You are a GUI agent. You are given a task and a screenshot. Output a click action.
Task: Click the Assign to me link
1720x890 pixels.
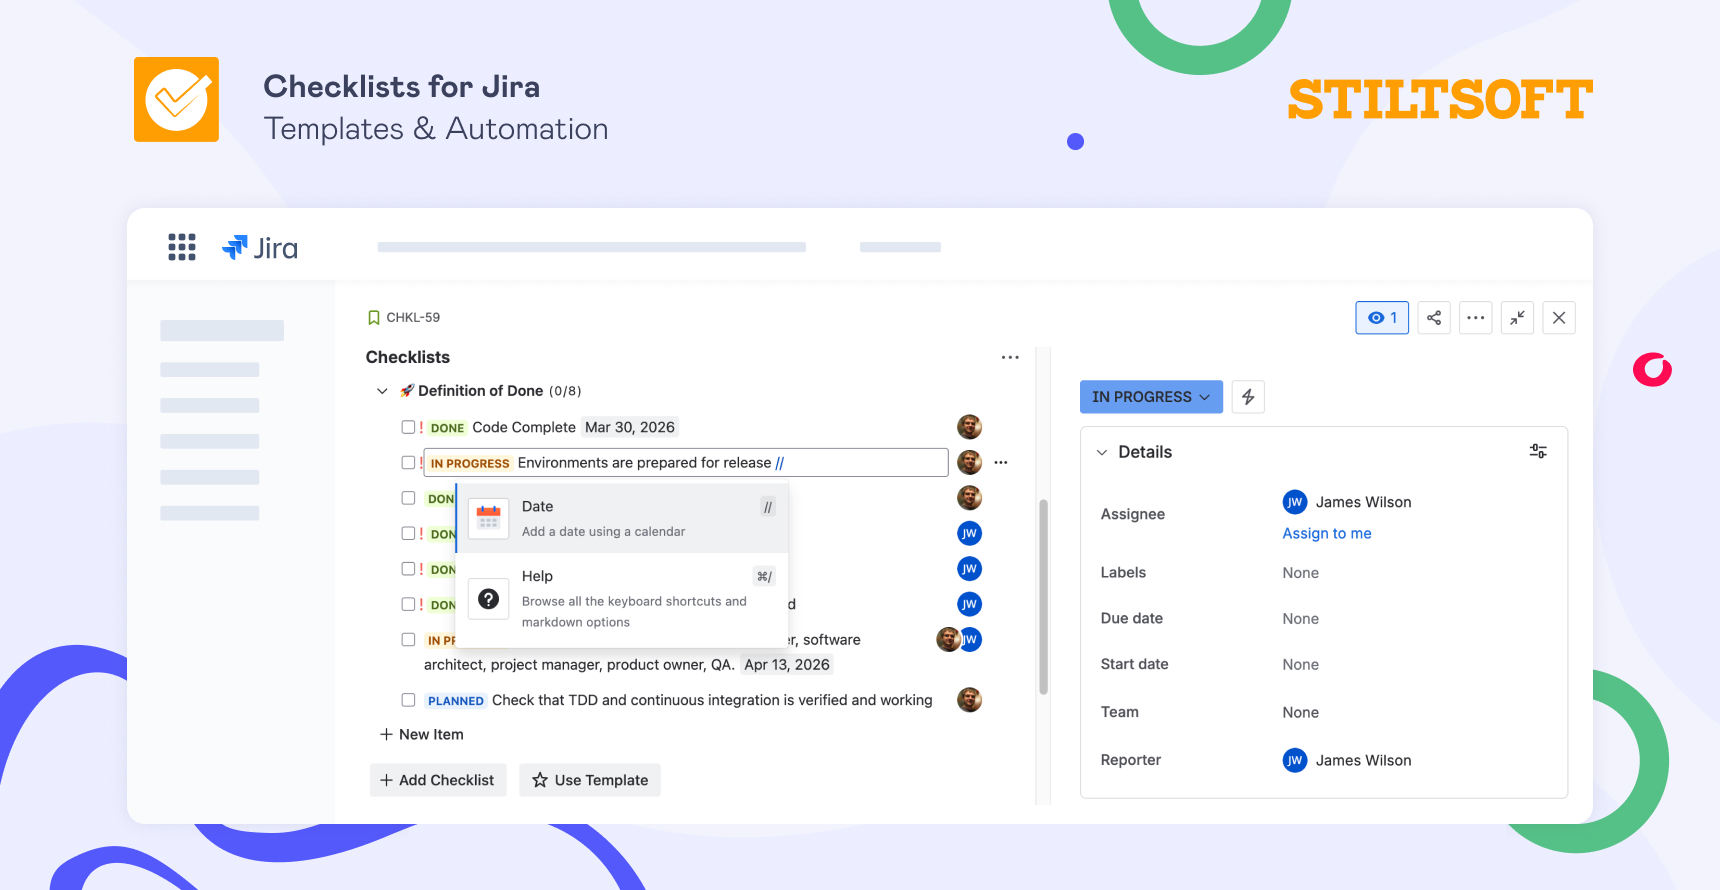pyautogui.click(x=1327, y=533)
